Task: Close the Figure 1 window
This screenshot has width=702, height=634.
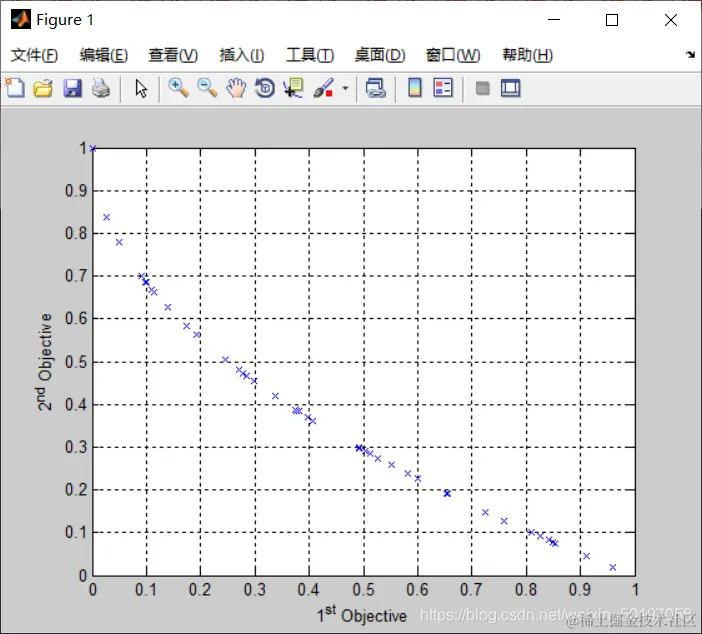Action: [x=671, y=20]
